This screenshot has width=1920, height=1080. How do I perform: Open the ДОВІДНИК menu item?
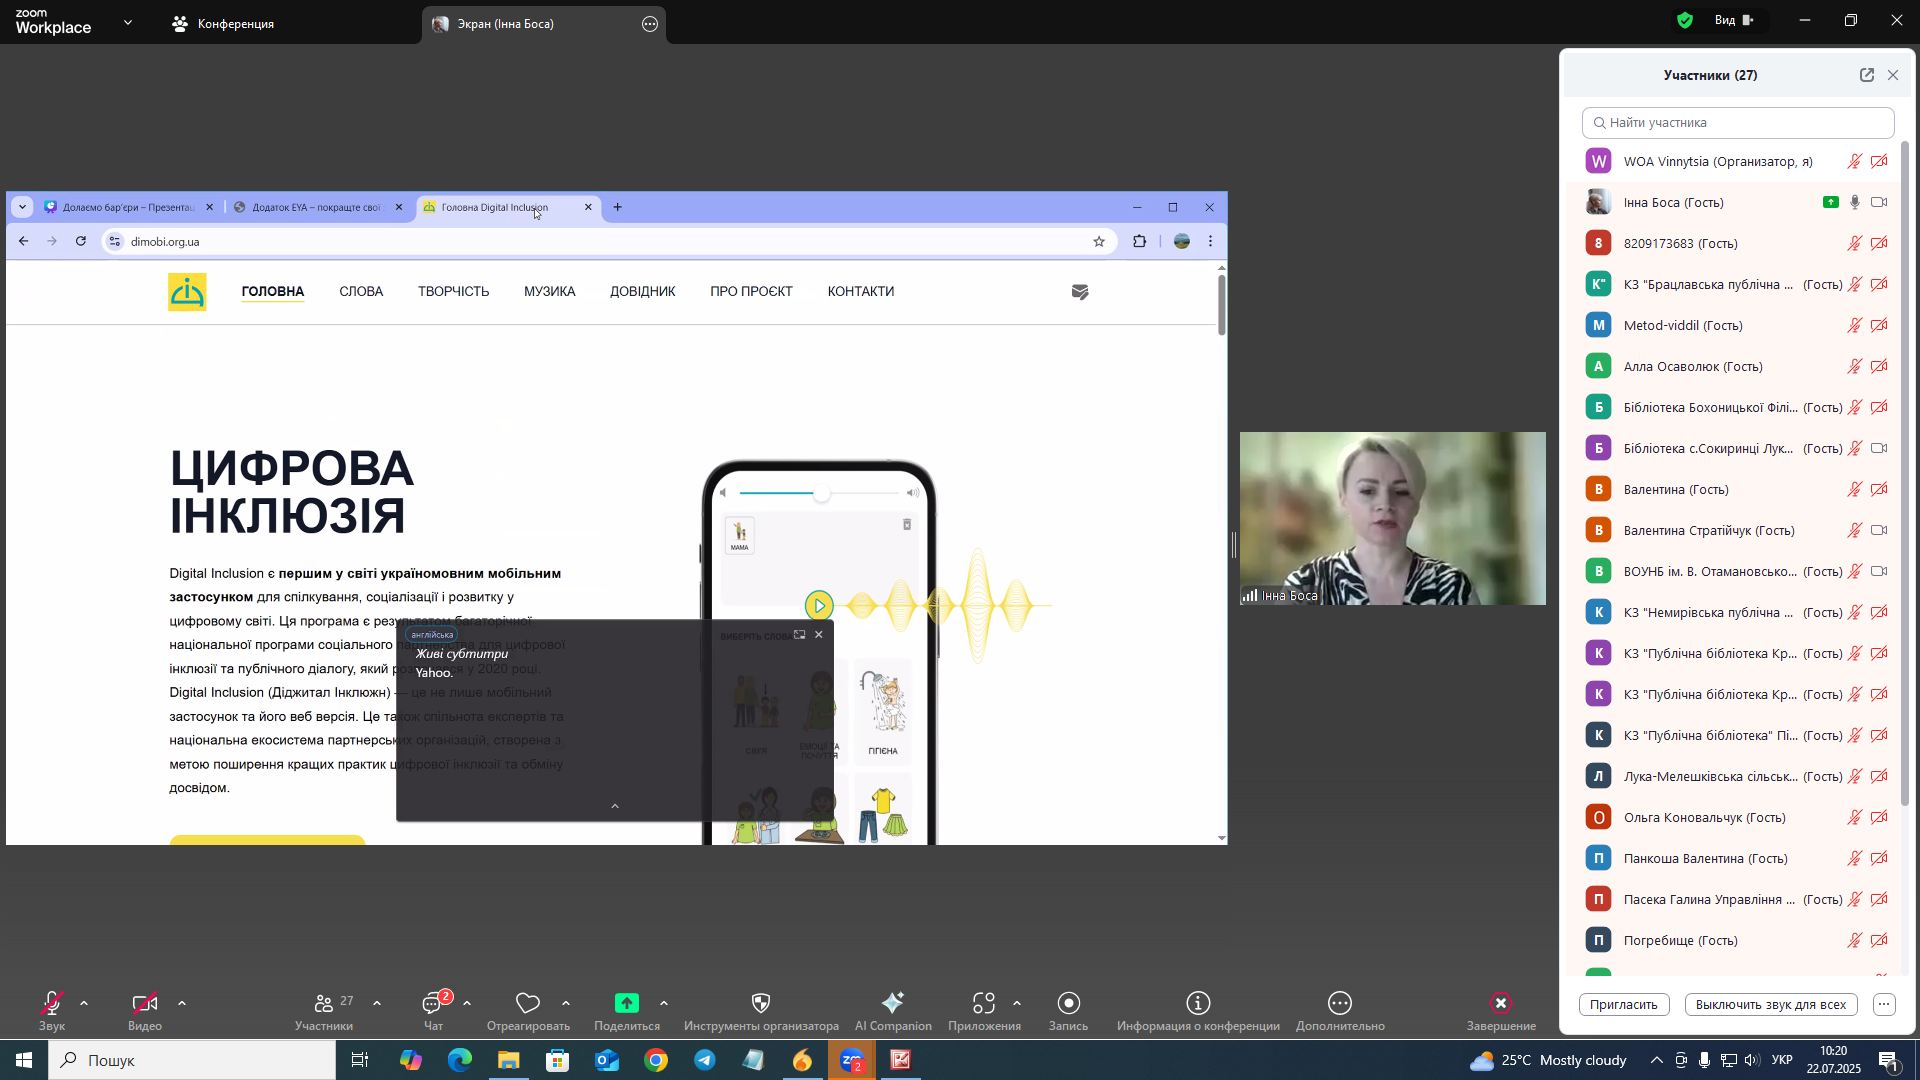coord(643,292)
